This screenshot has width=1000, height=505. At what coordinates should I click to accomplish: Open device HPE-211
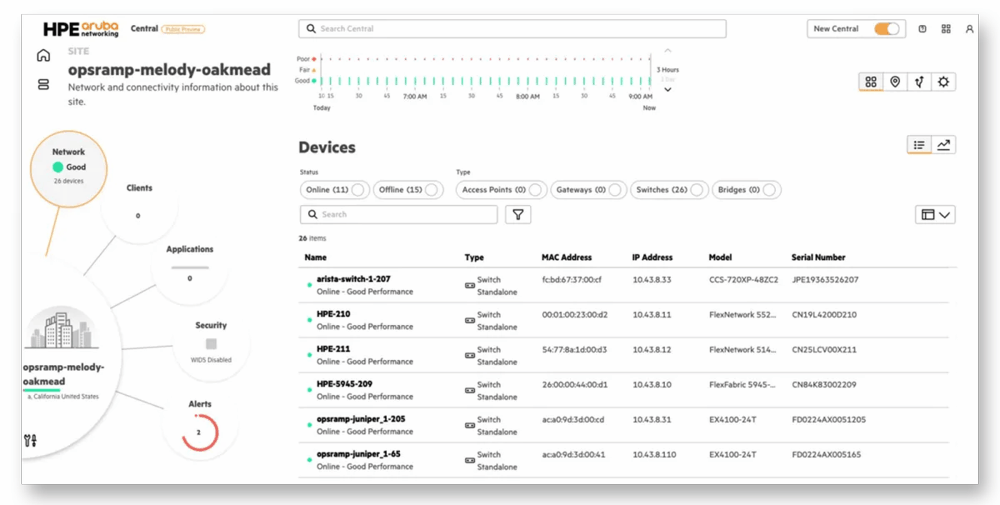coord(334,349)
